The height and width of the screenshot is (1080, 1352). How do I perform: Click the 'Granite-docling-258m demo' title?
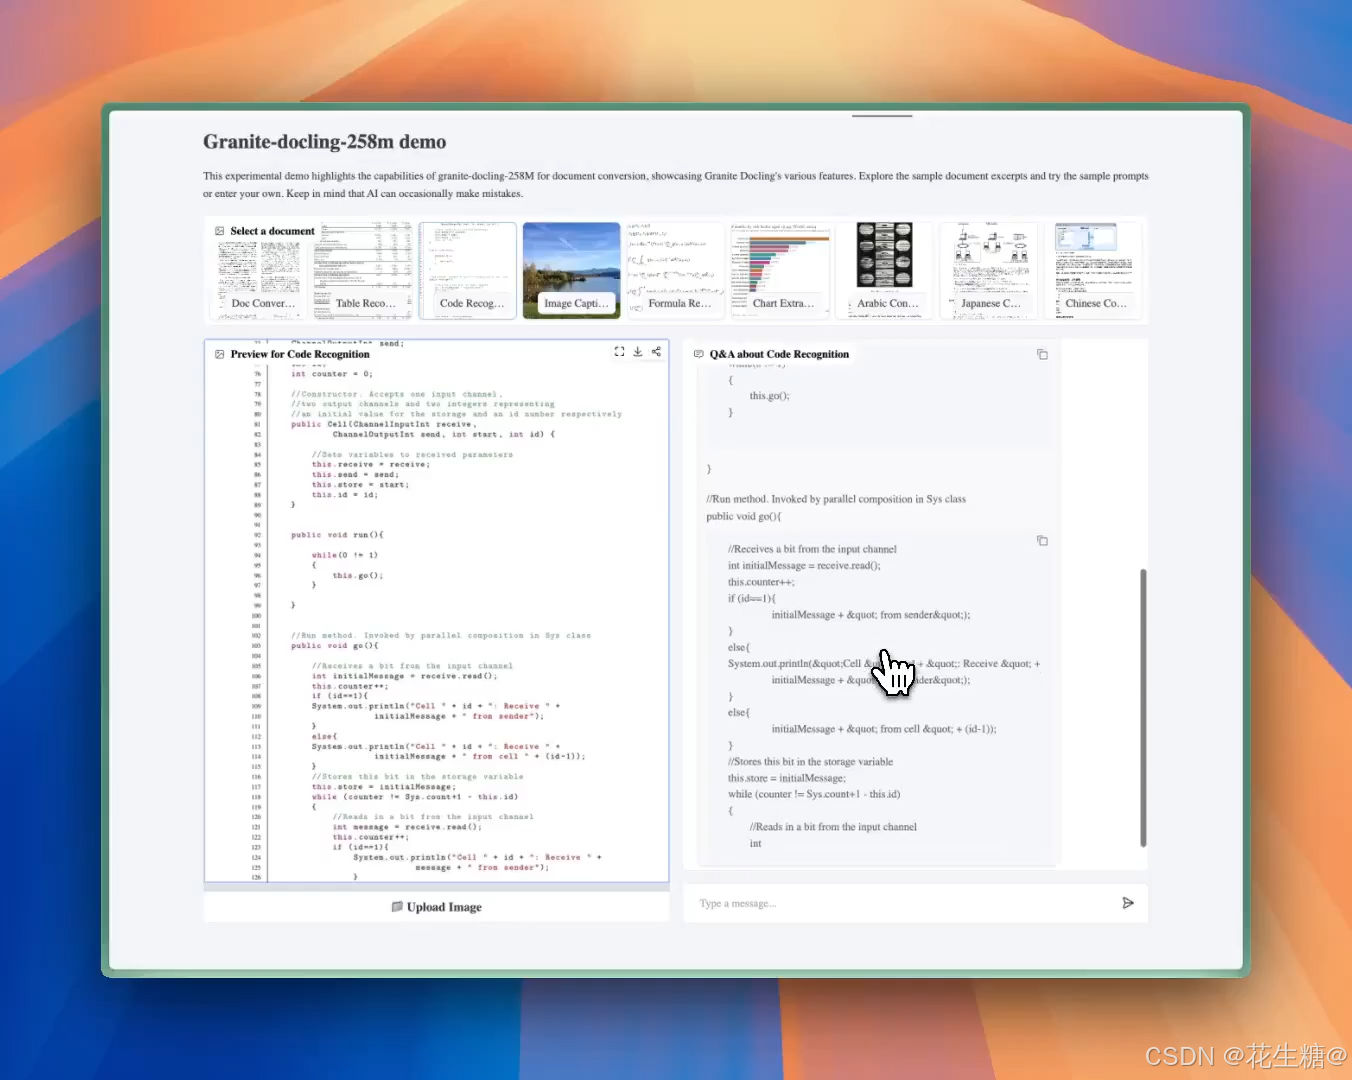(324, 142)
